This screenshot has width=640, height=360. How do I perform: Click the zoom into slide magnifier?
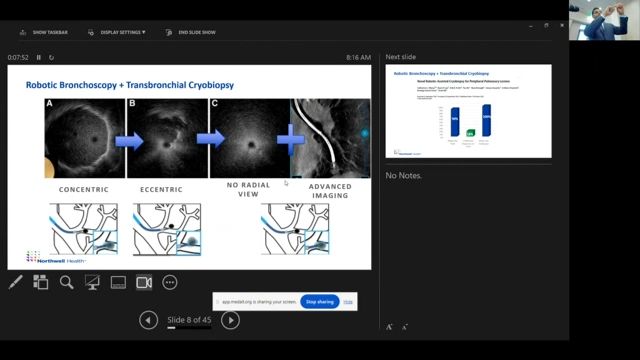(x=67, y=282)
